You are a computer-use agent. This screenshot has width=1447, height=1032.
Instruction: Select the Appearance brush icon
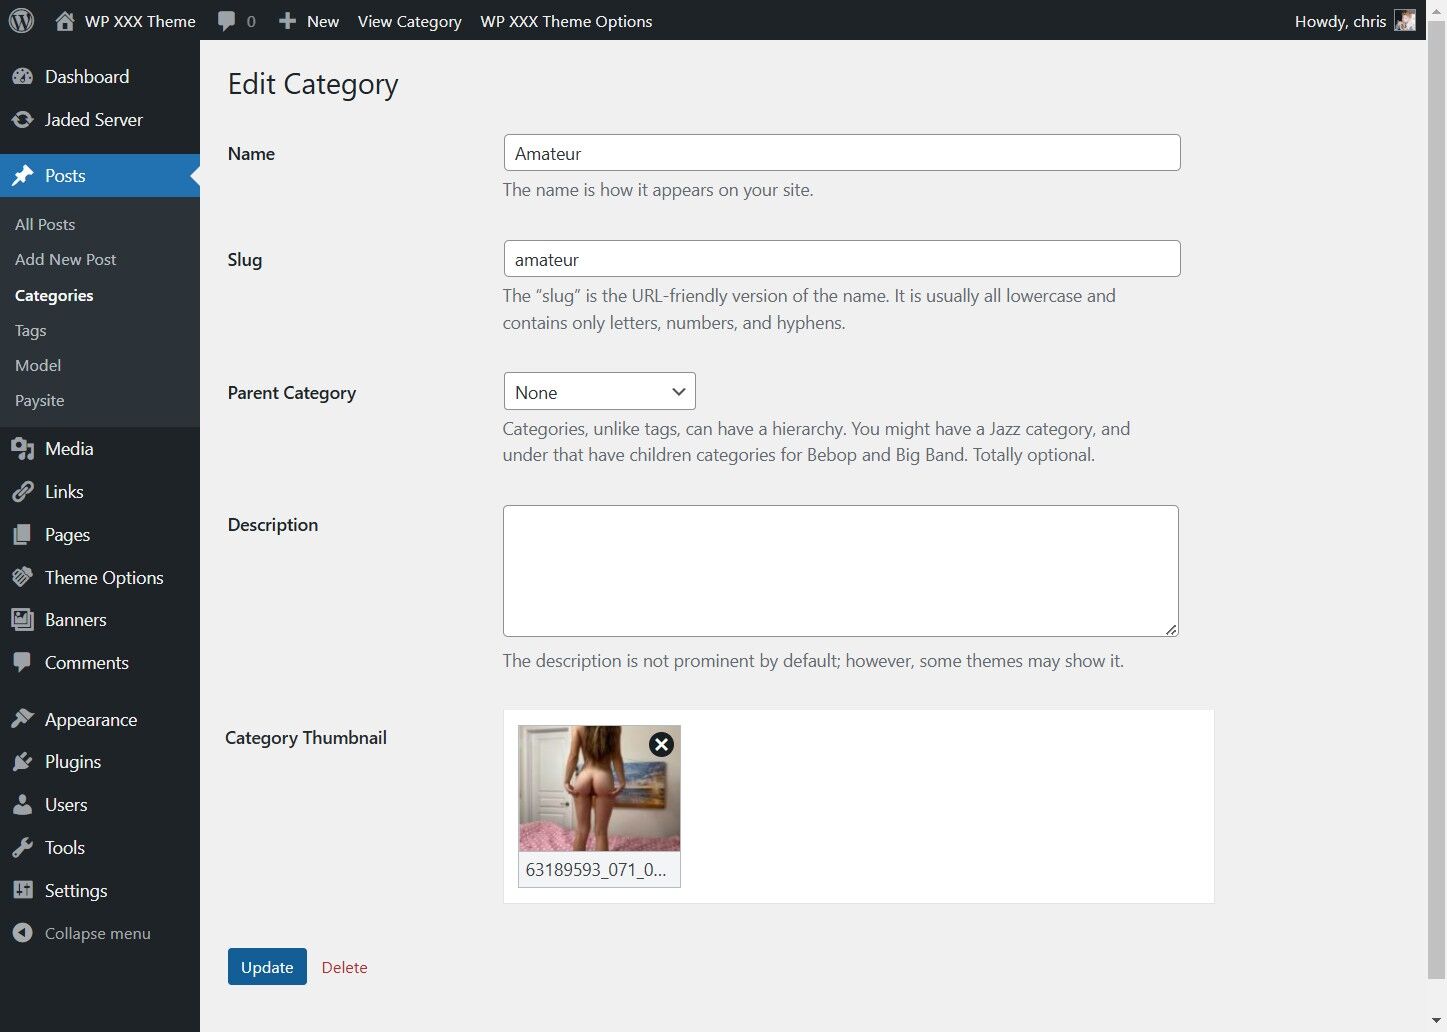click(24, 719)
